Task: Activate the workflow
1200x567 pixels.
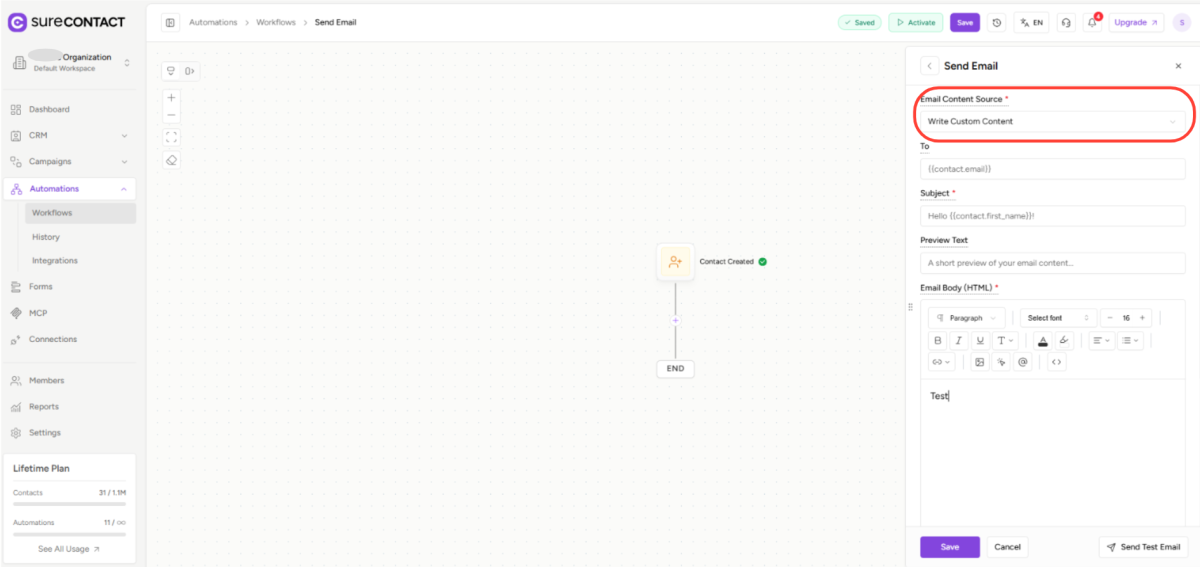Action: tap(915, 22)
